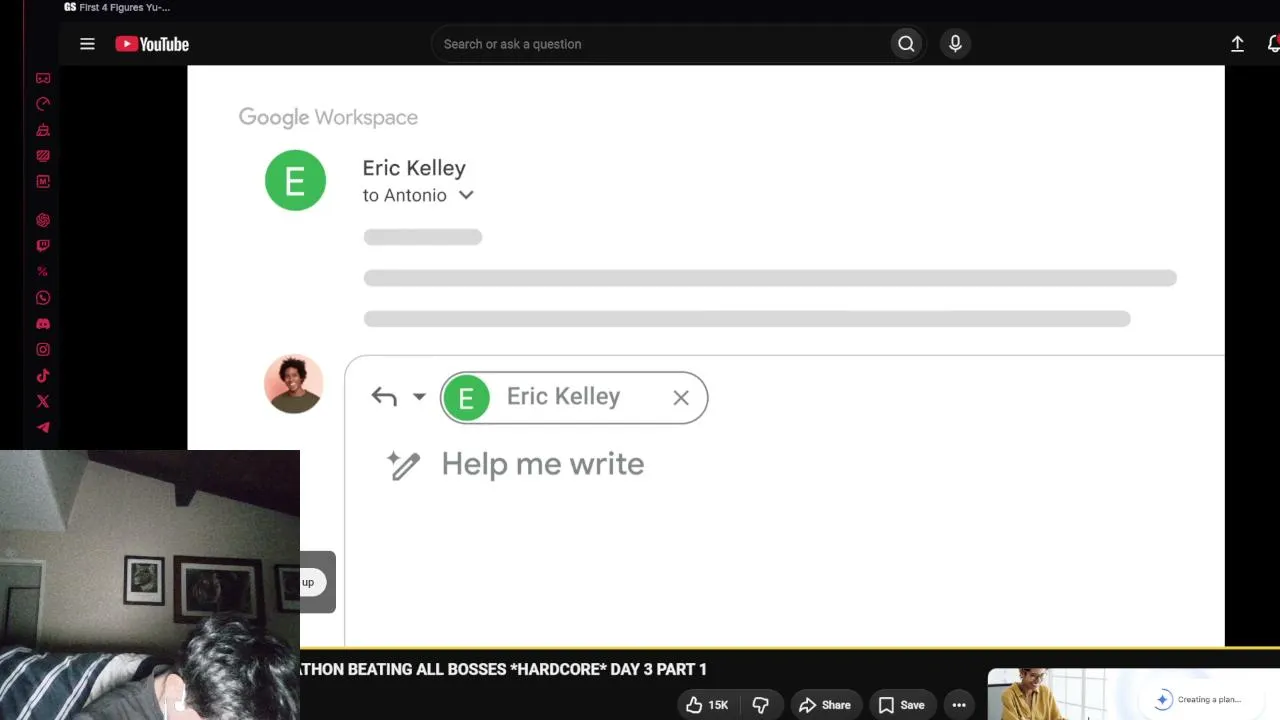Share the video
1280x720 pixels.
825,705
